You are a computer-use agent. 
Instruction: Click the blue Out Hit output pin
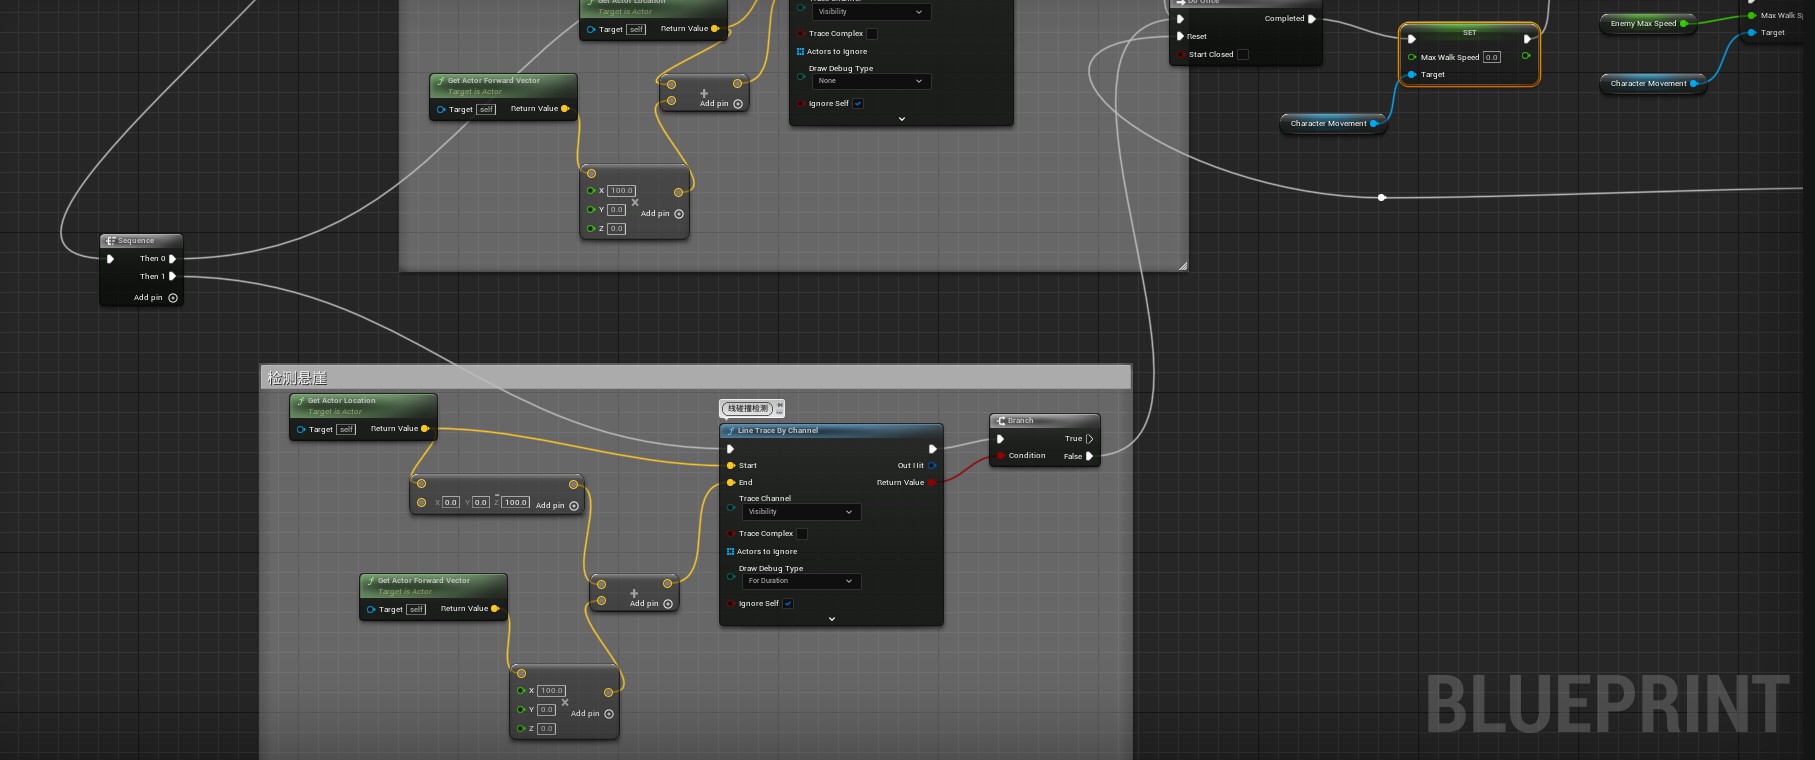932,466
